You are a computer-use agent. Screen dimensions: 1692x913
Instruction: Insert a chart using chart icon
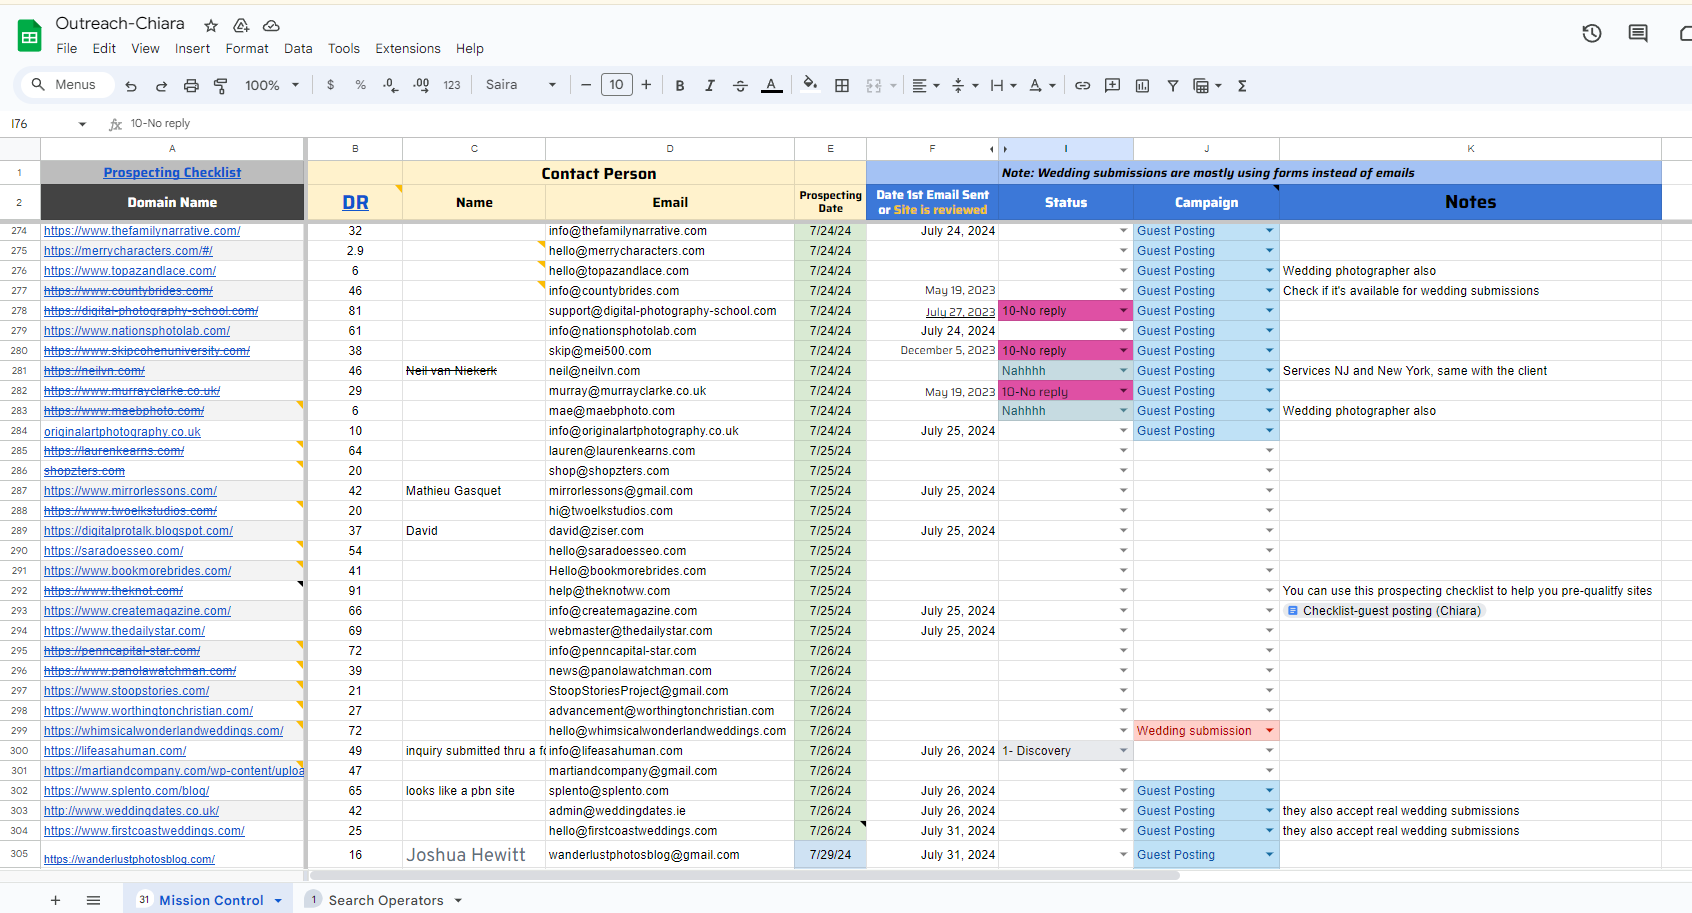tap(1142, 86)
